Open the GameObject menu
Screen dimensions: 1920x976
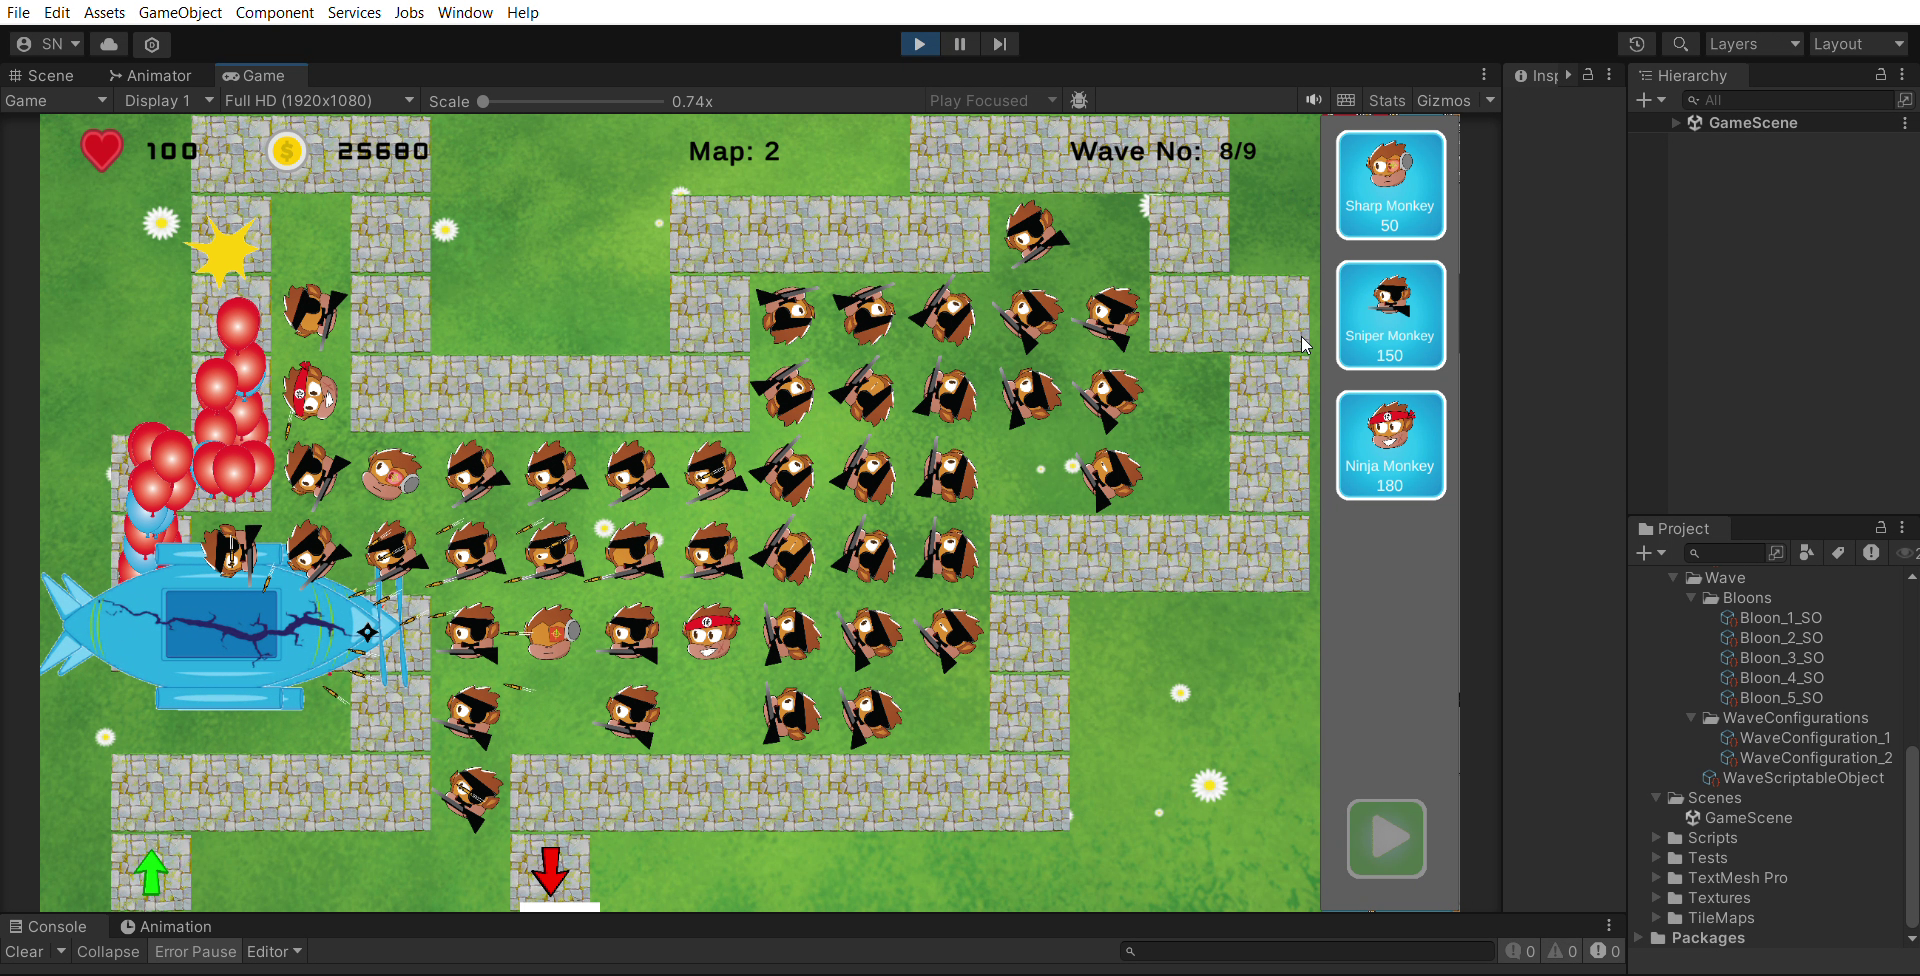pos(180,12)
